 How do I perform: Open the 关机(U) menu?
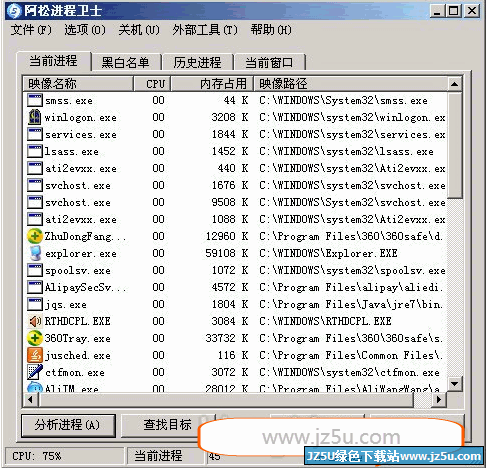(139, 30)
